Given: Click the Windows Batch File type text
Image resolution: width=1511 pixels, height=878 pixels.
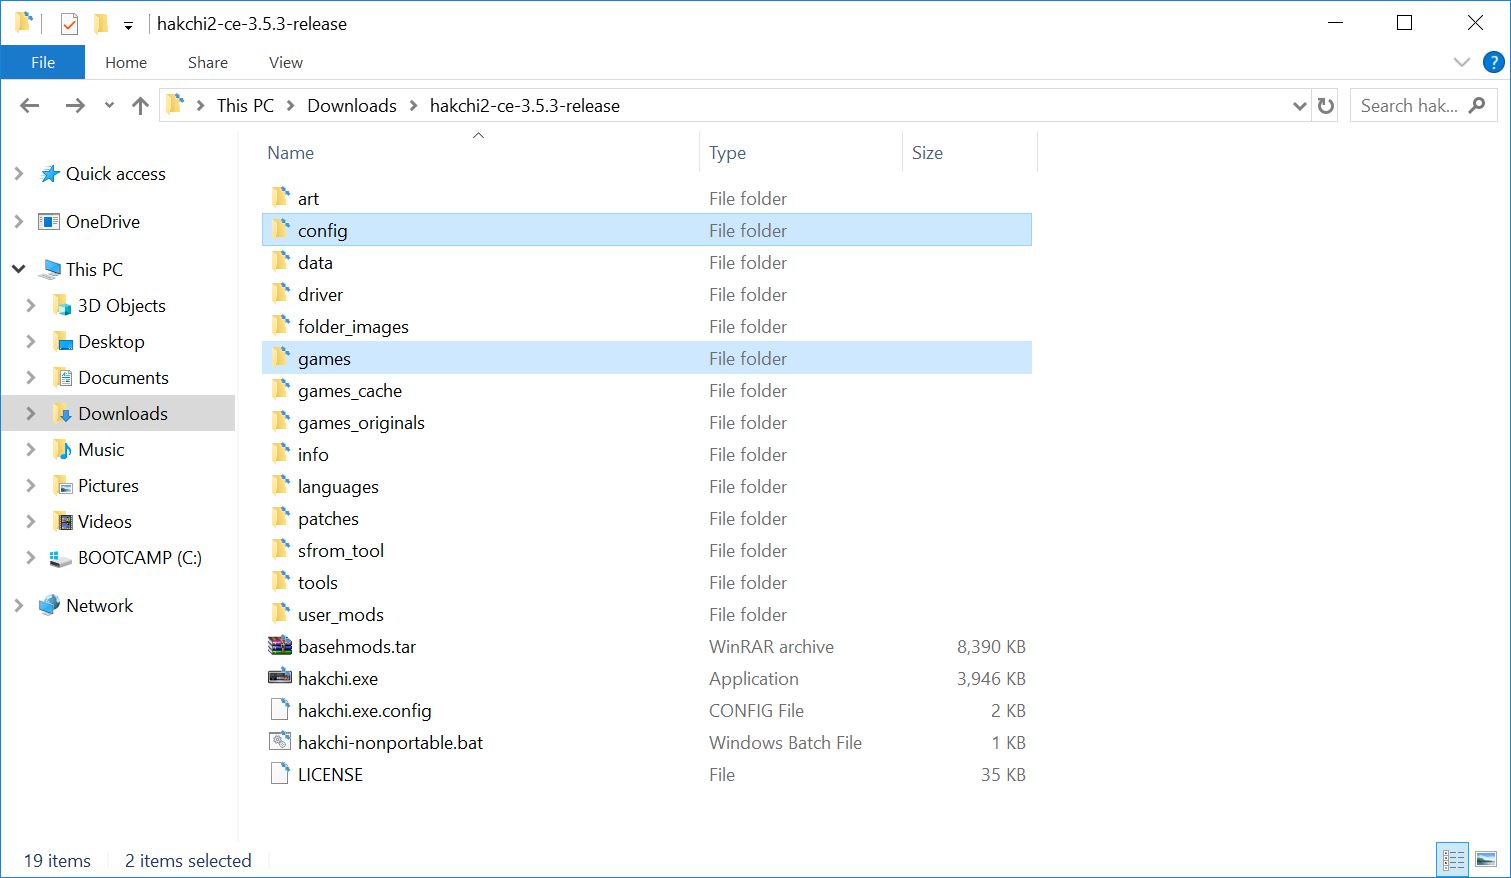Looking at the screenshot, I should click(x=785, y=743).
